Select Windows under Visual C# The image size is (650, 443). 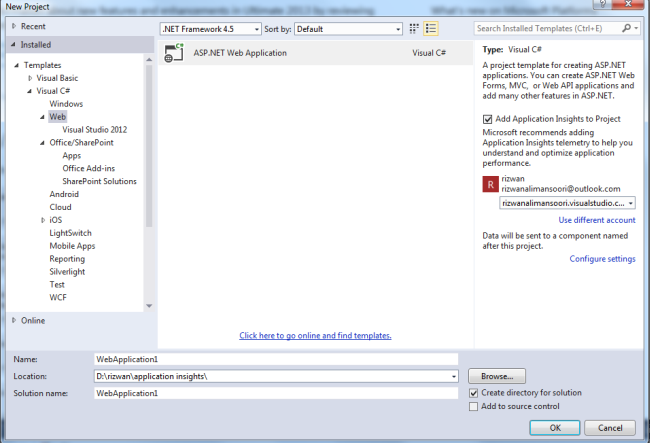[66, 104]
